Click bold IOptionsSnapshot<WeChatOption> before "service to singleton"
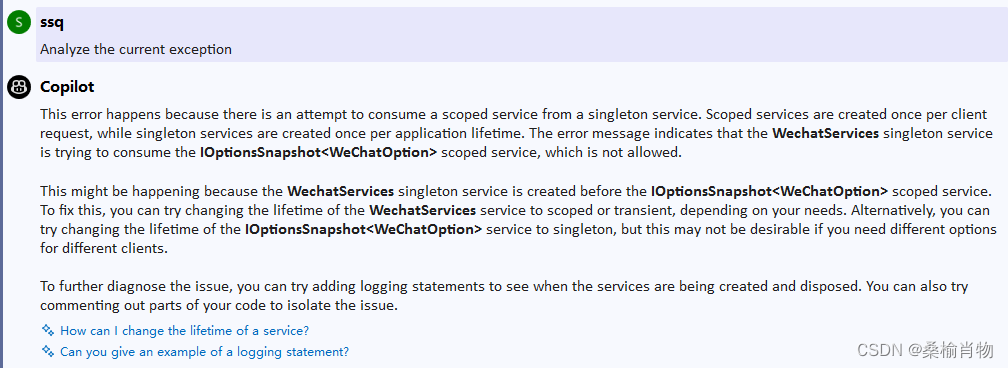1008x368 pixels. [x=363, y=229]
